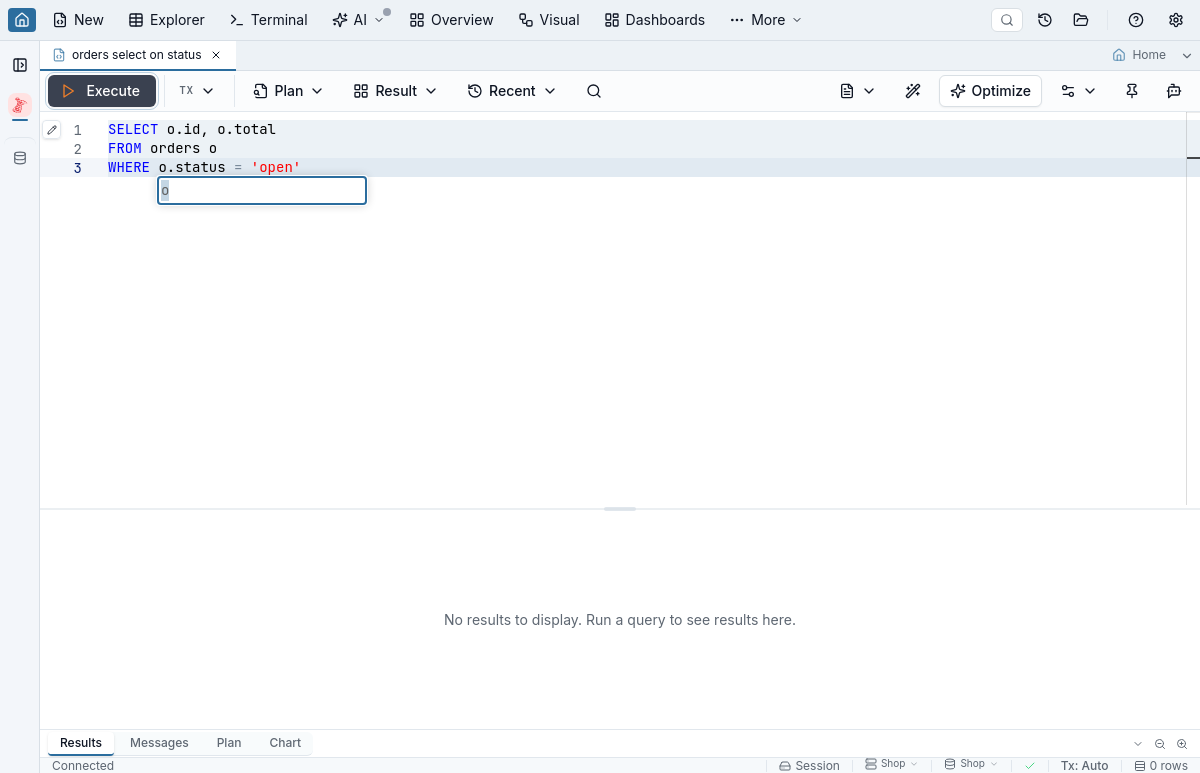The image size is (1200, 773).
Task: Click the open folder icon
Action: (1080, 20)
